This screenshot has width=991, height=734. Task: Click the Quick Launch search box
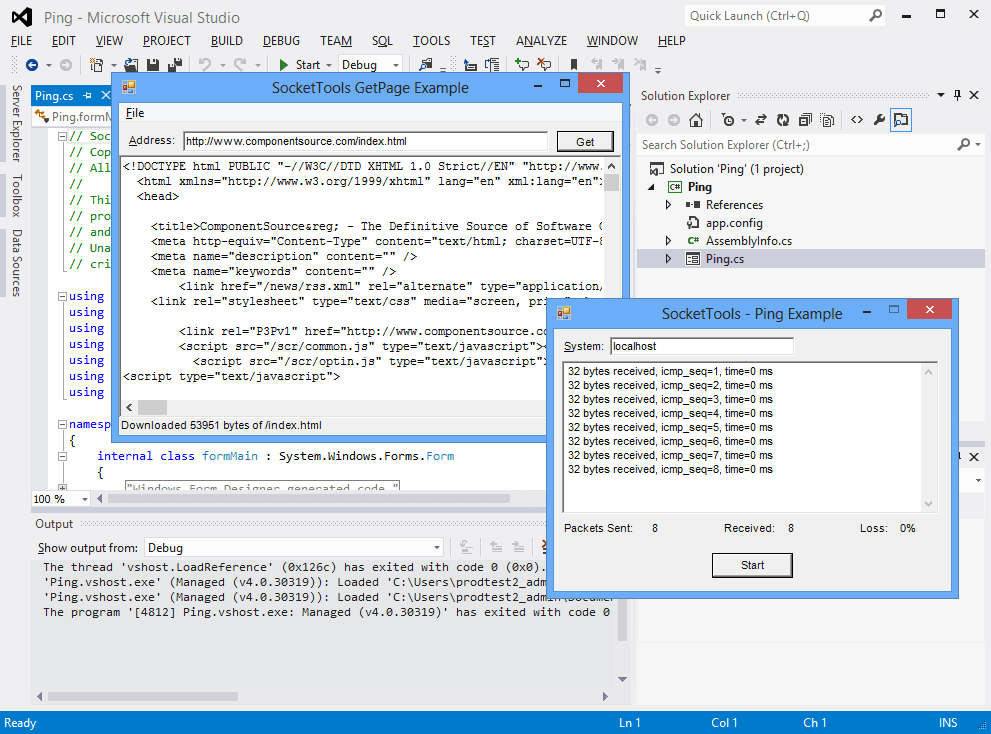click(x=777, y=16)
